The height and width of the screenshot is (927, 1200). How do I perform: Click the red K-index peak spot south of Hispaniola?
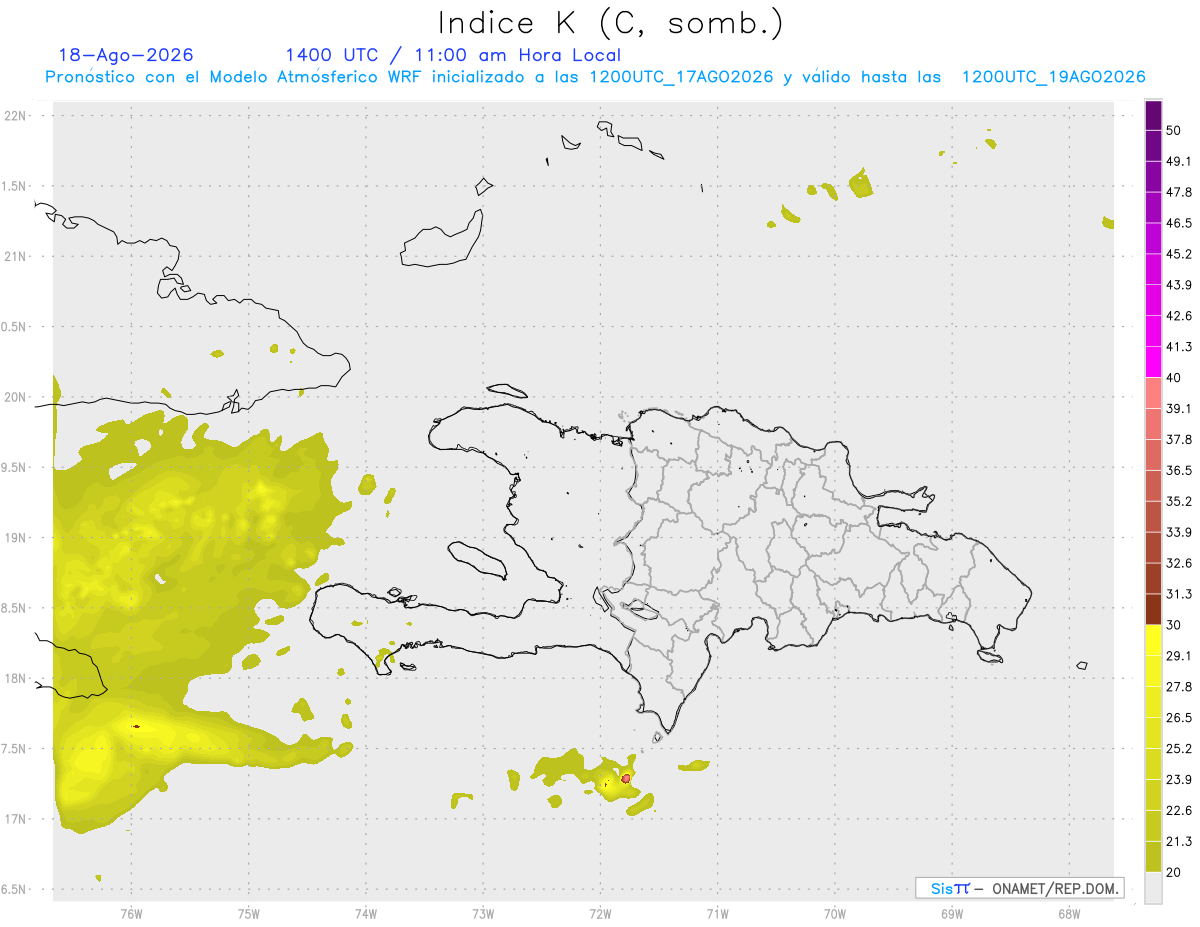[626, 778]
